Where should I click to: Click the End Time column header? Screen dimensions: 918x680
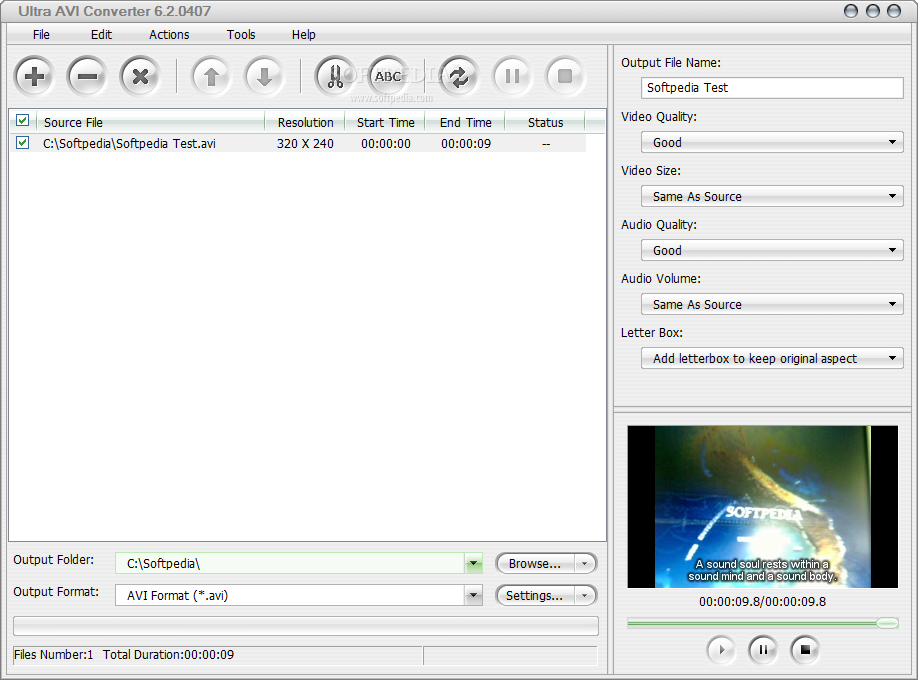(465, 122)
